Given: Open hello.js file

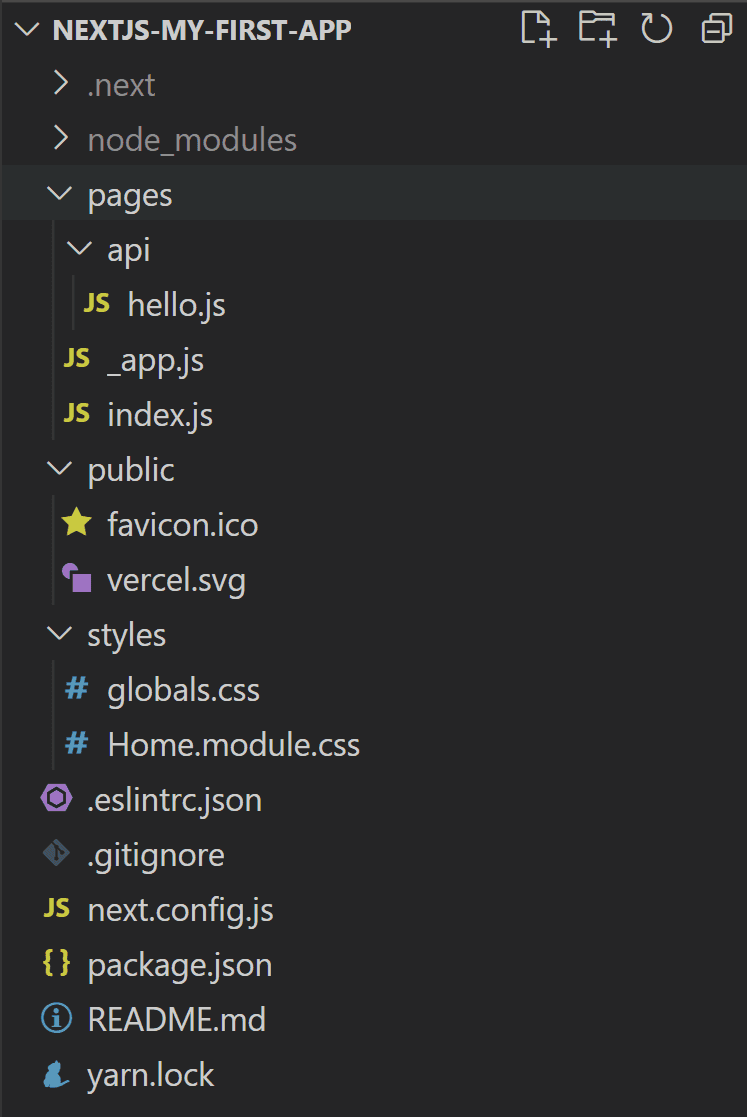Looking at the screenshot, I should [176, 305].
